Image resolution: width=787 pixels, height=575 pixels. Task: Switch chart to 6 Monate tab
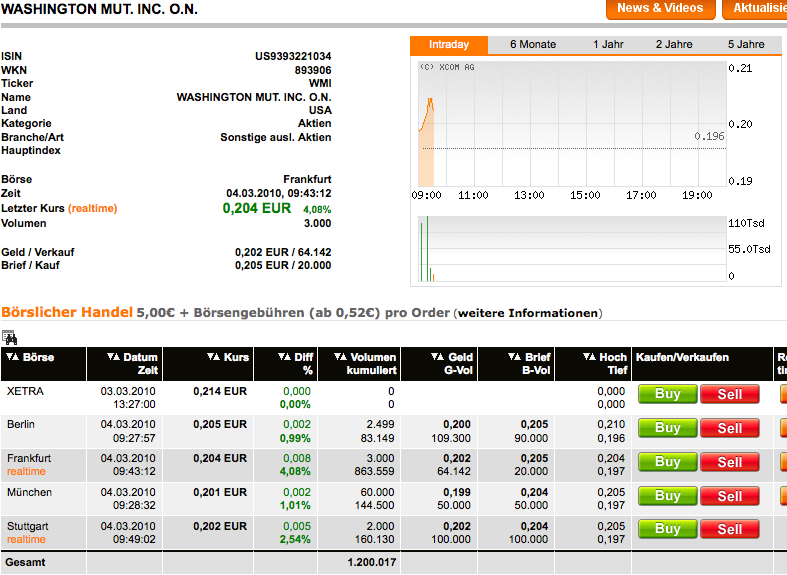coord(533,45)
